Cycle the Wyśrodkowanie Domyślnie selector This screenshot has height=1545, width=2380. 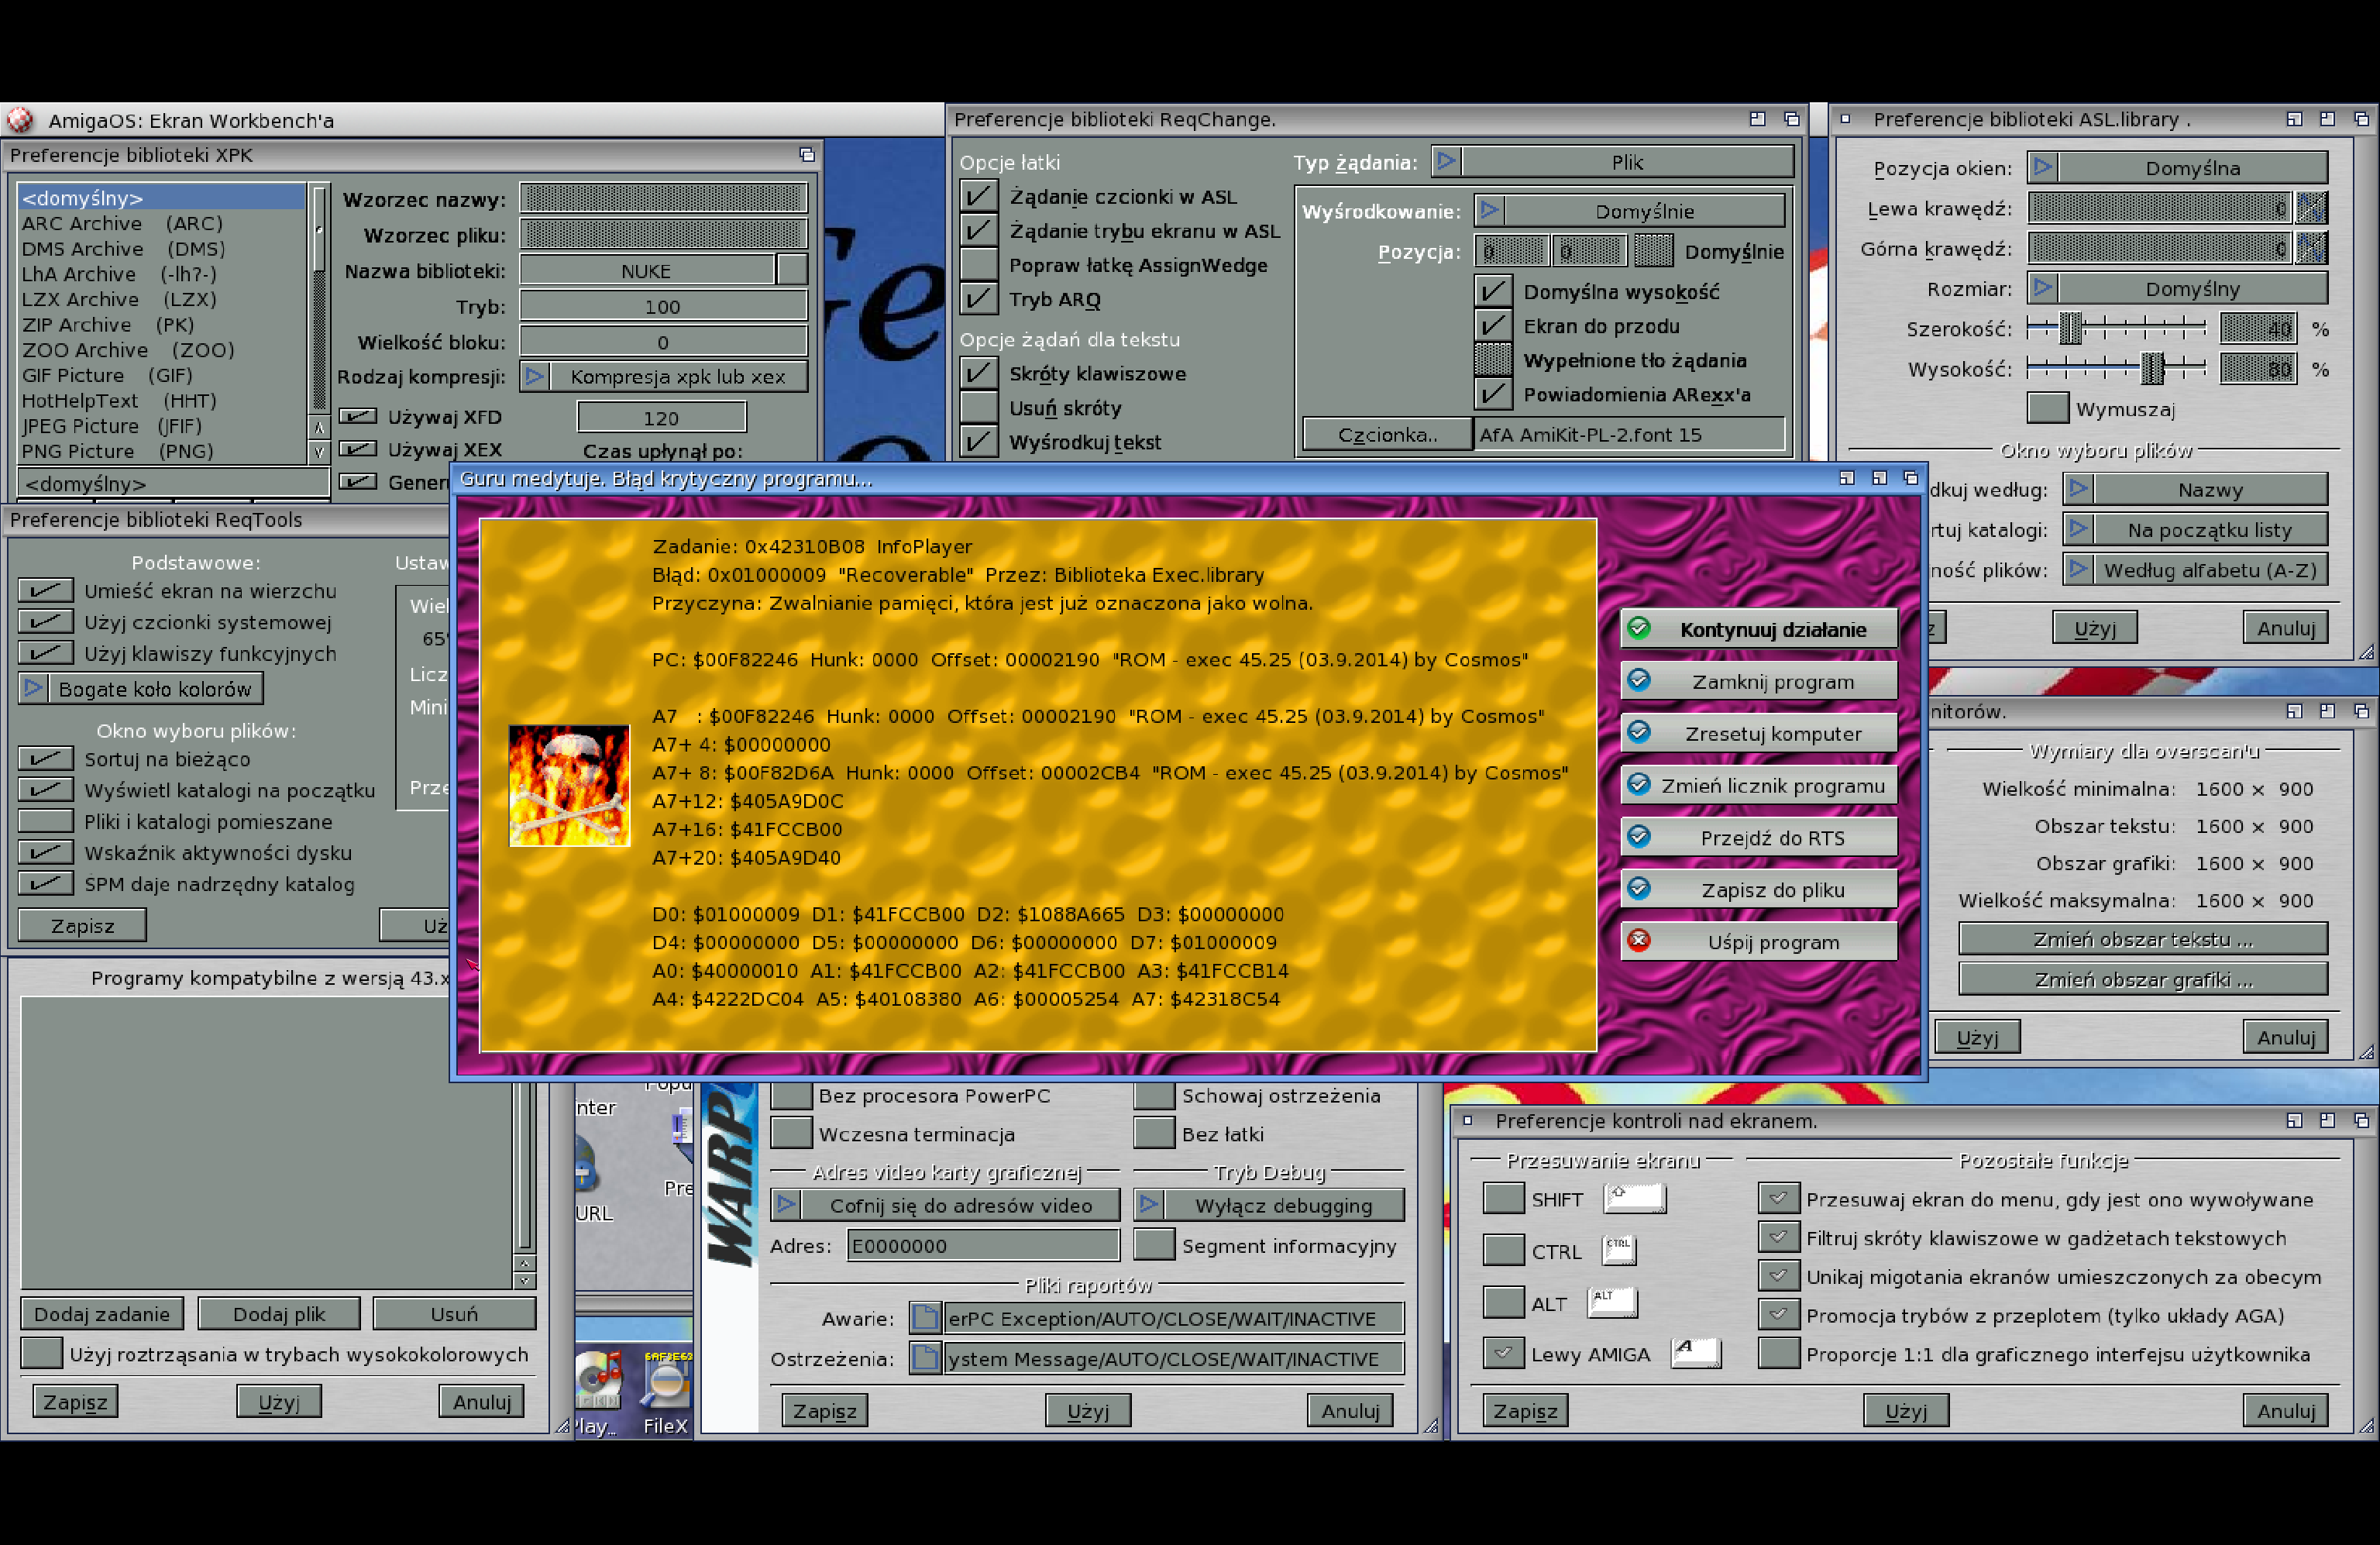tap(1629, 210)
